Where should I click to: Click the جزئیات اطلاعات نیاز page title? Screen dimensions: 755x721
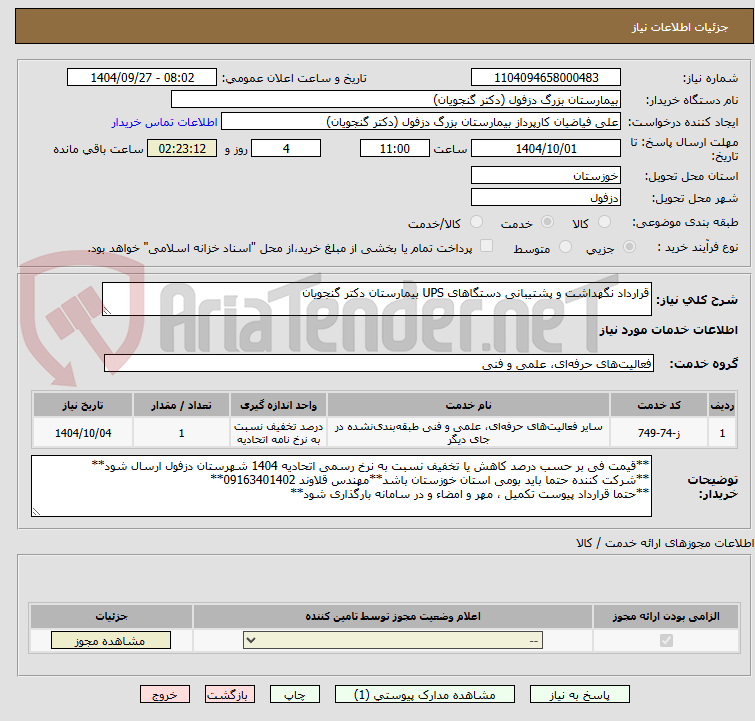coord(680,27)
